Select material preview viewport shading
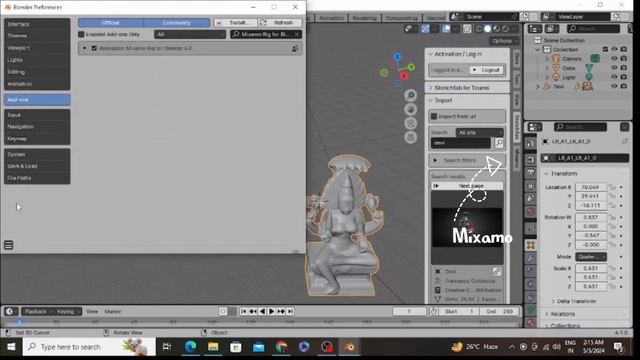Image resolution: width=640 pixels, height=360 pixels. tap(497, 29)
